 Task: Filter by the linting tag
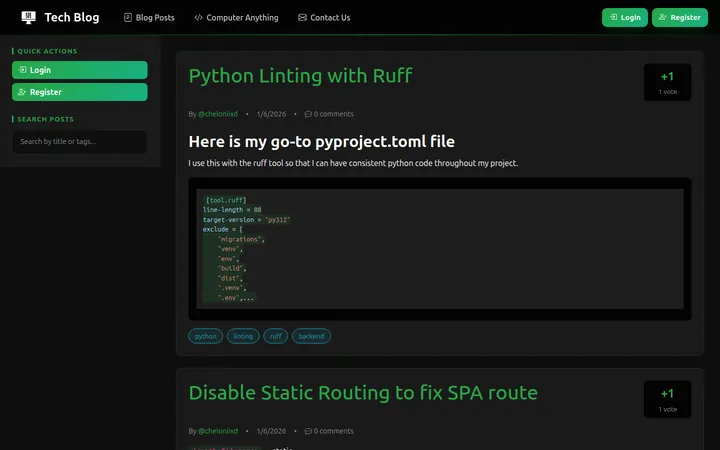[243, 336]
